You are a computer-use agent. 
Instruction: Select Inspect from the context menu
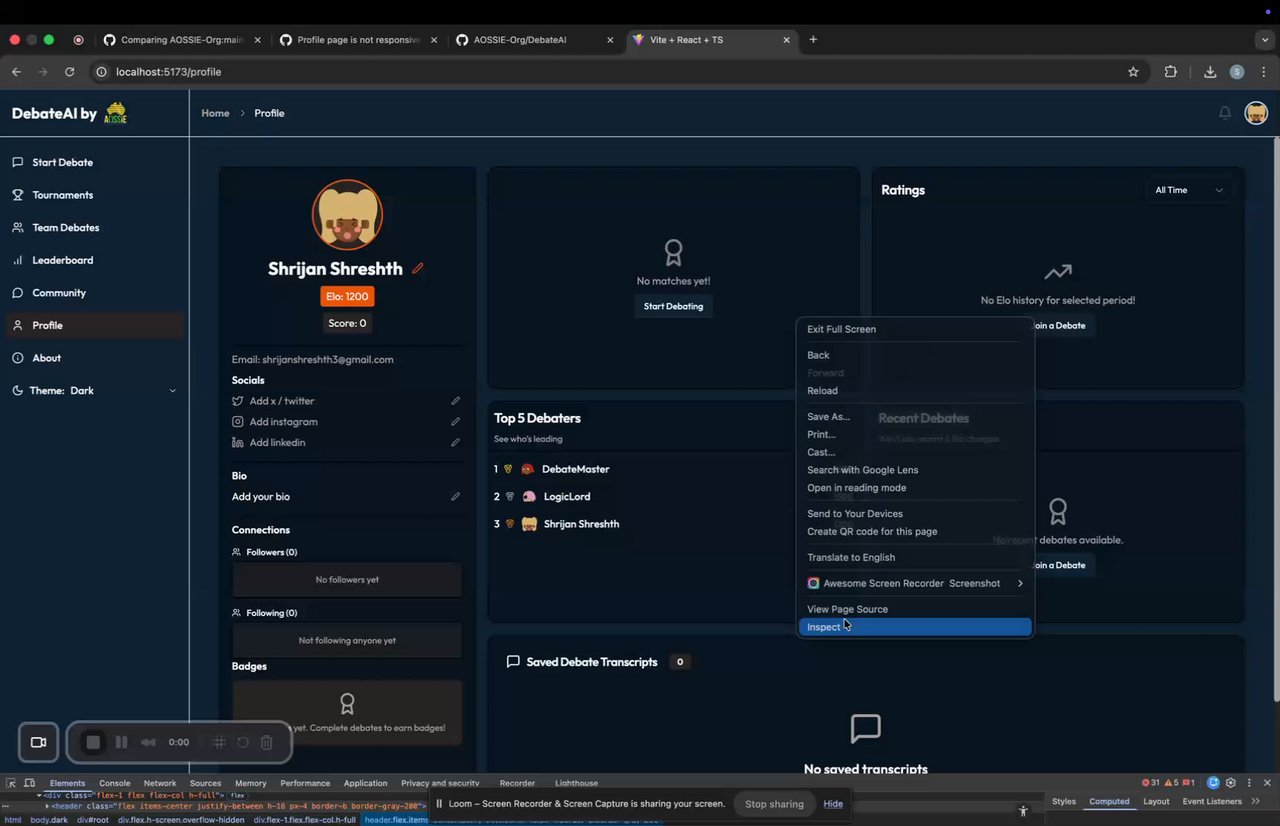[x=914, y=627]
